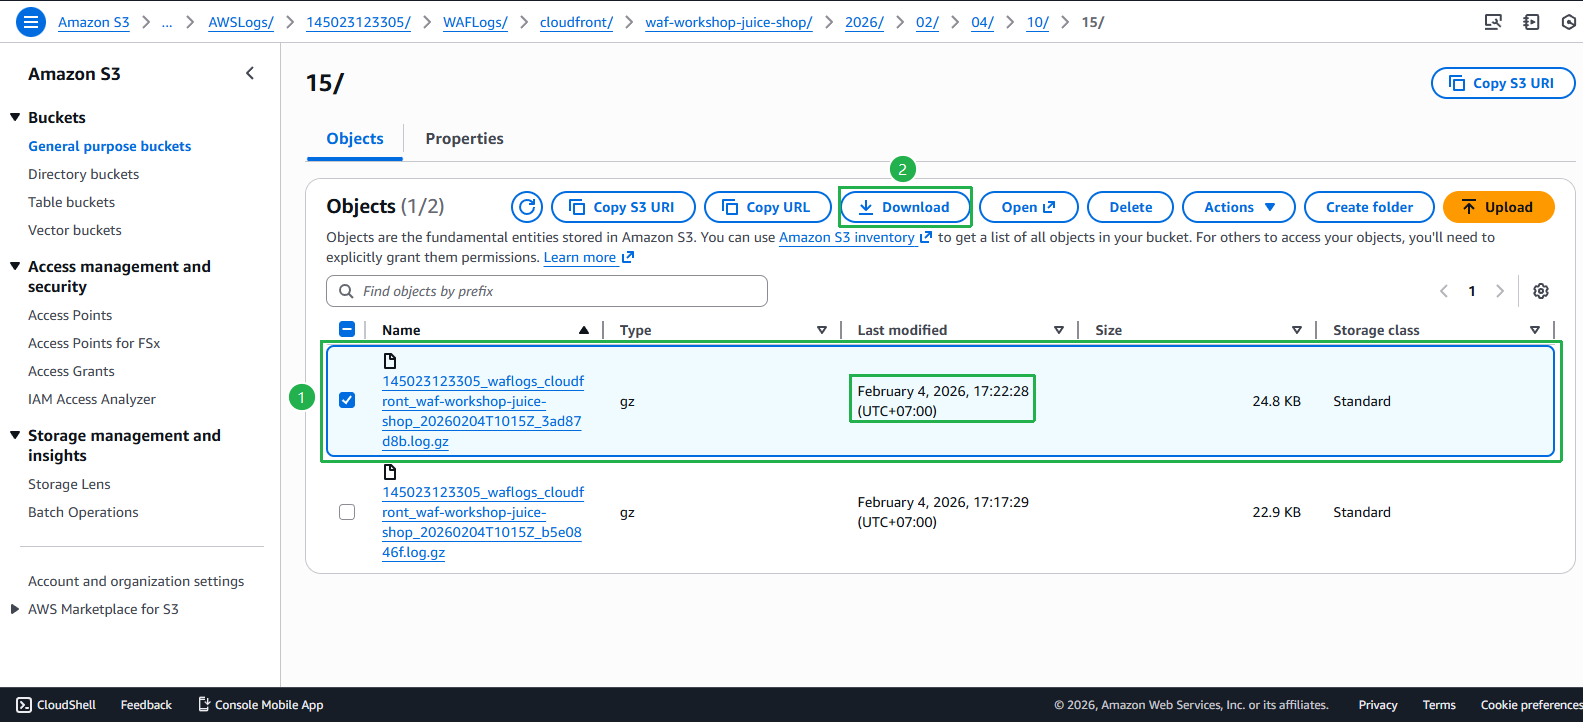Open Directory buckets
Image resolution: width=1583 pixels, height=722 pixels.
coord(84,174)
